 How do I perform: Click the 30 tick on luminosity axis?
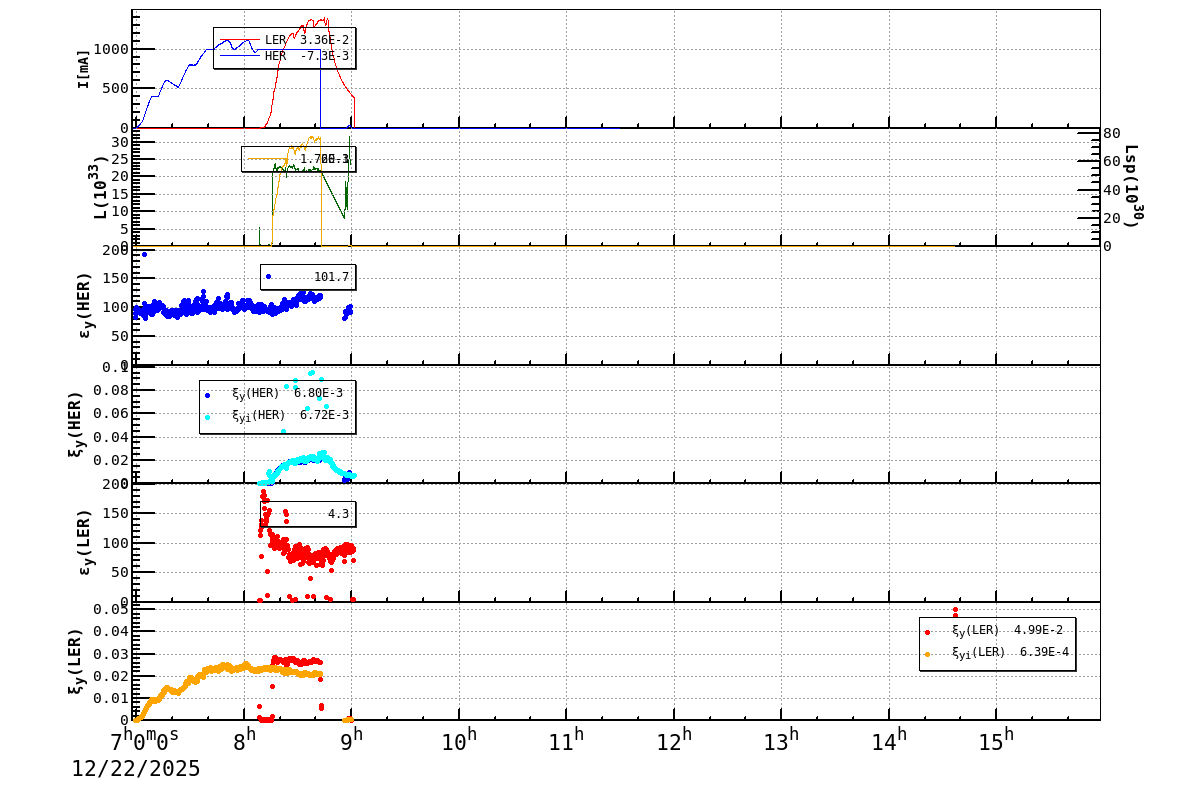pos(120,141)
